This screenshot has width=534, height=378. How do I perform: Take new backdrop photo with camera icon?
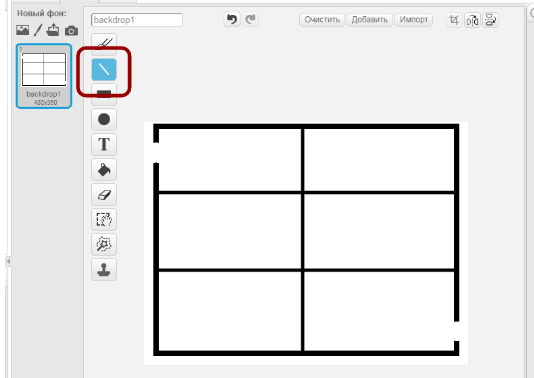[71, 31]
